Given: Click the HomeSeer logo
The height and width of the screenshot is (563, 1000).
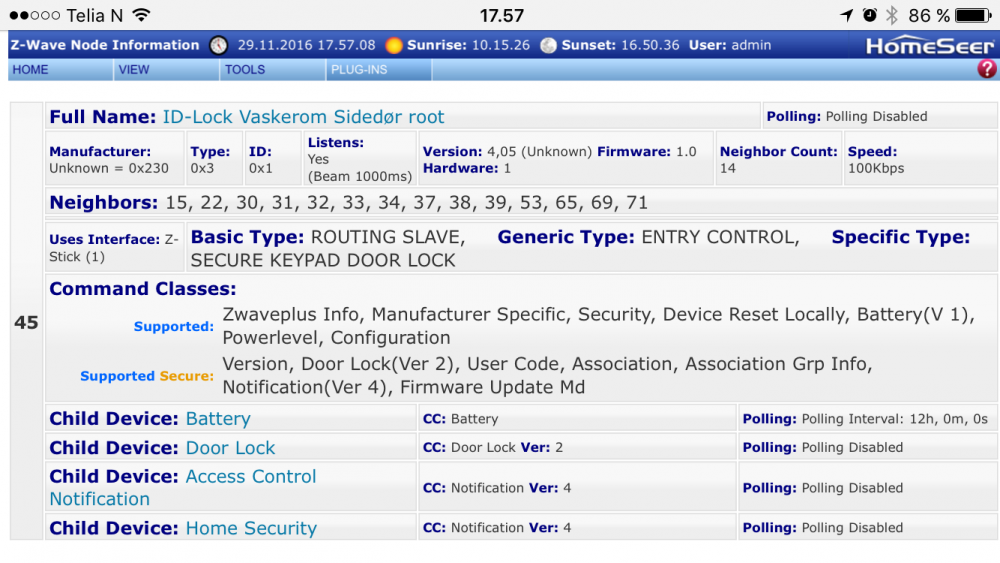Looking at the screenshot, I should coord(929,45).
